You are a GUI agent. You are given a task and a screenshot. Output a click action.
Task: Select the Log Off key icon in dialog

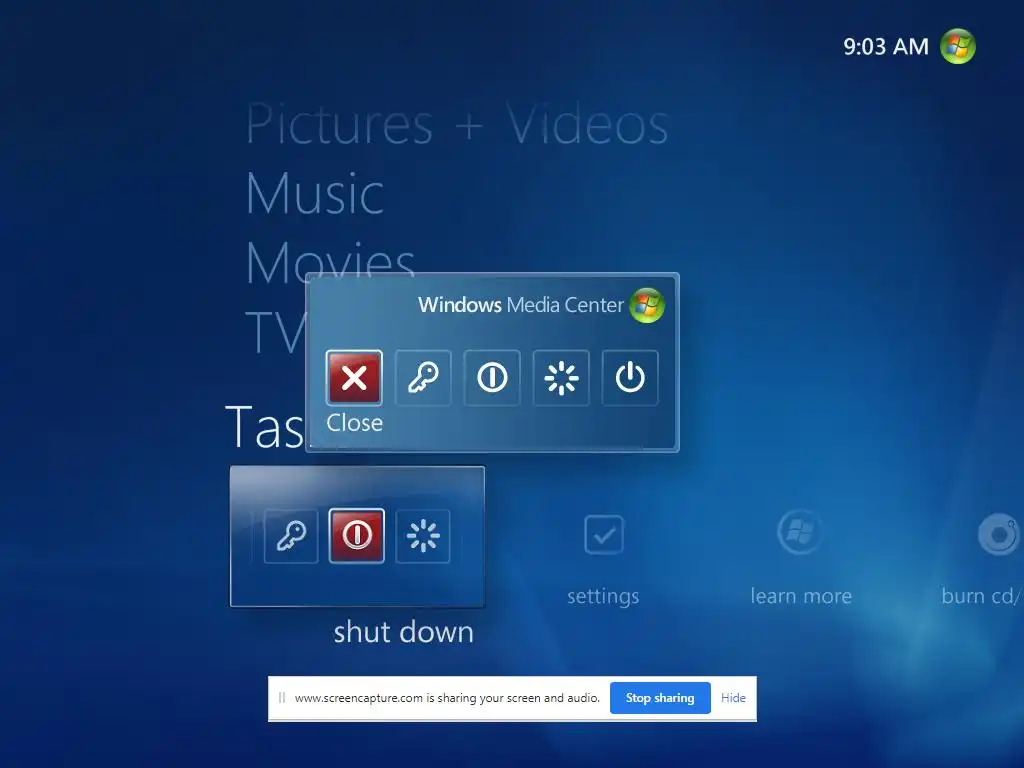click(423, 377)
